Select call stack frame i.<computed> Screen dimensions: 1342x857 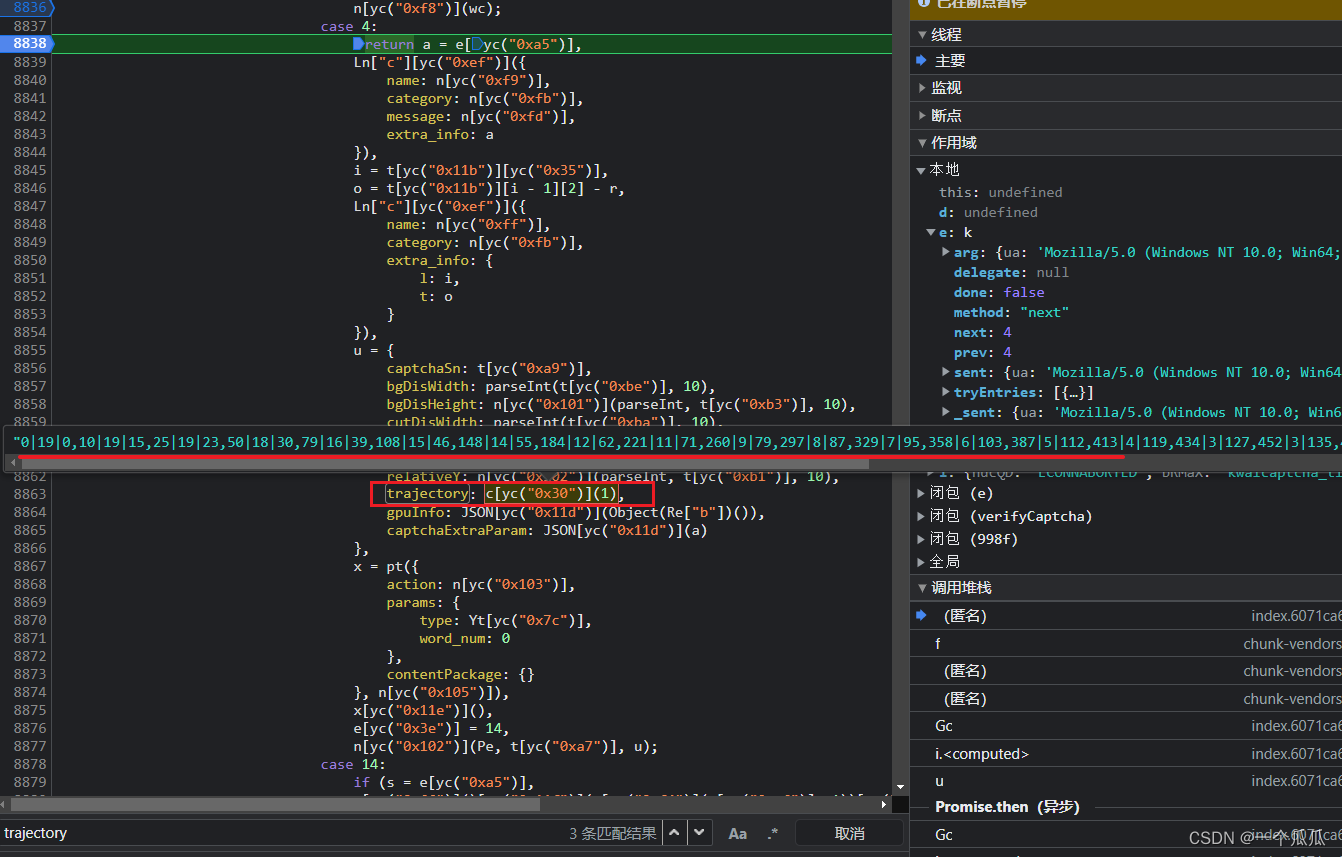coord(1126,754)
